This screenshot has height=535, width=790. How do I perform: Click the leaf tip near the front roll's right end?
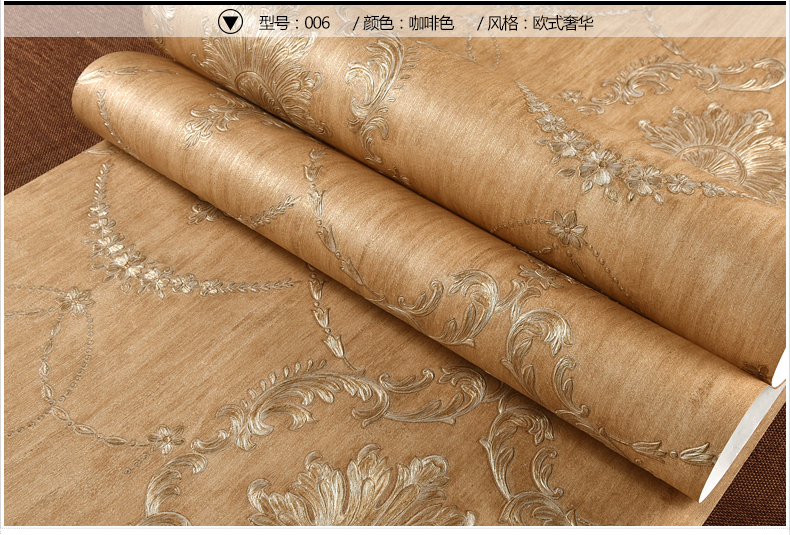(x=698, y=454)
